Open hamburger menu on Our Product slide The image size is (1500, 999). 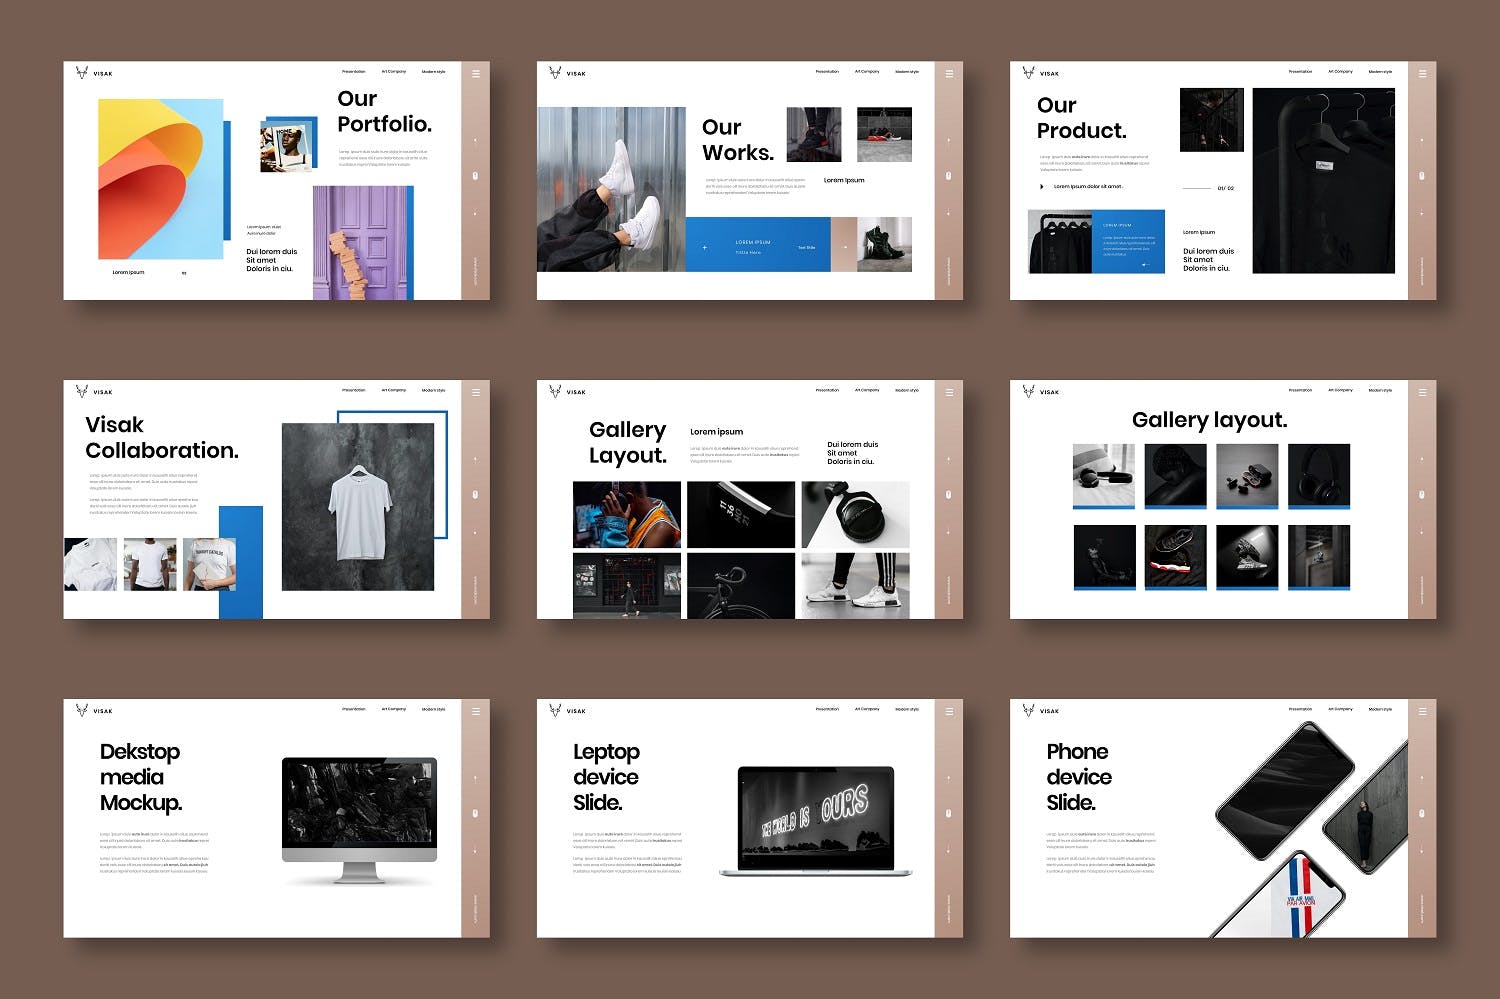[1422, 73]
